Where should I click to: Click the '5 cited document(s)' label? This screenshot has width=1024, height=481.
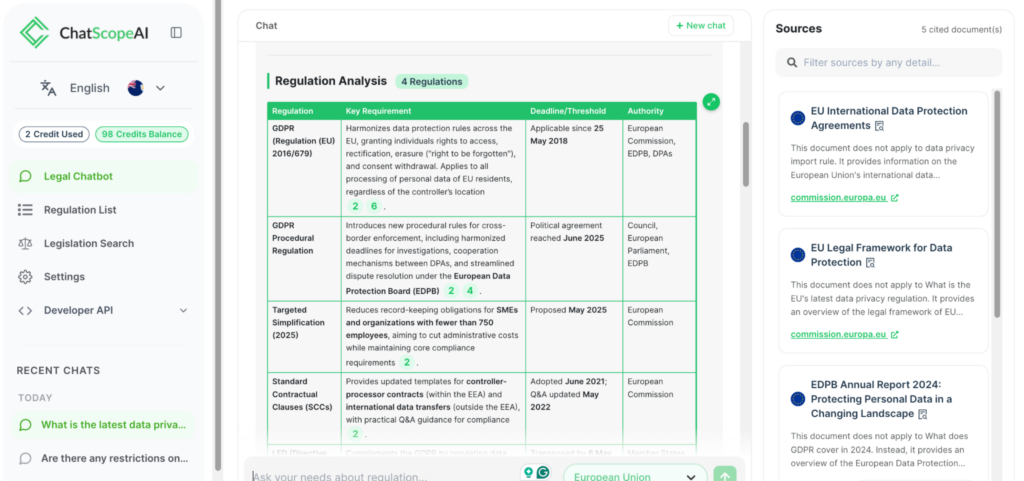961,30
